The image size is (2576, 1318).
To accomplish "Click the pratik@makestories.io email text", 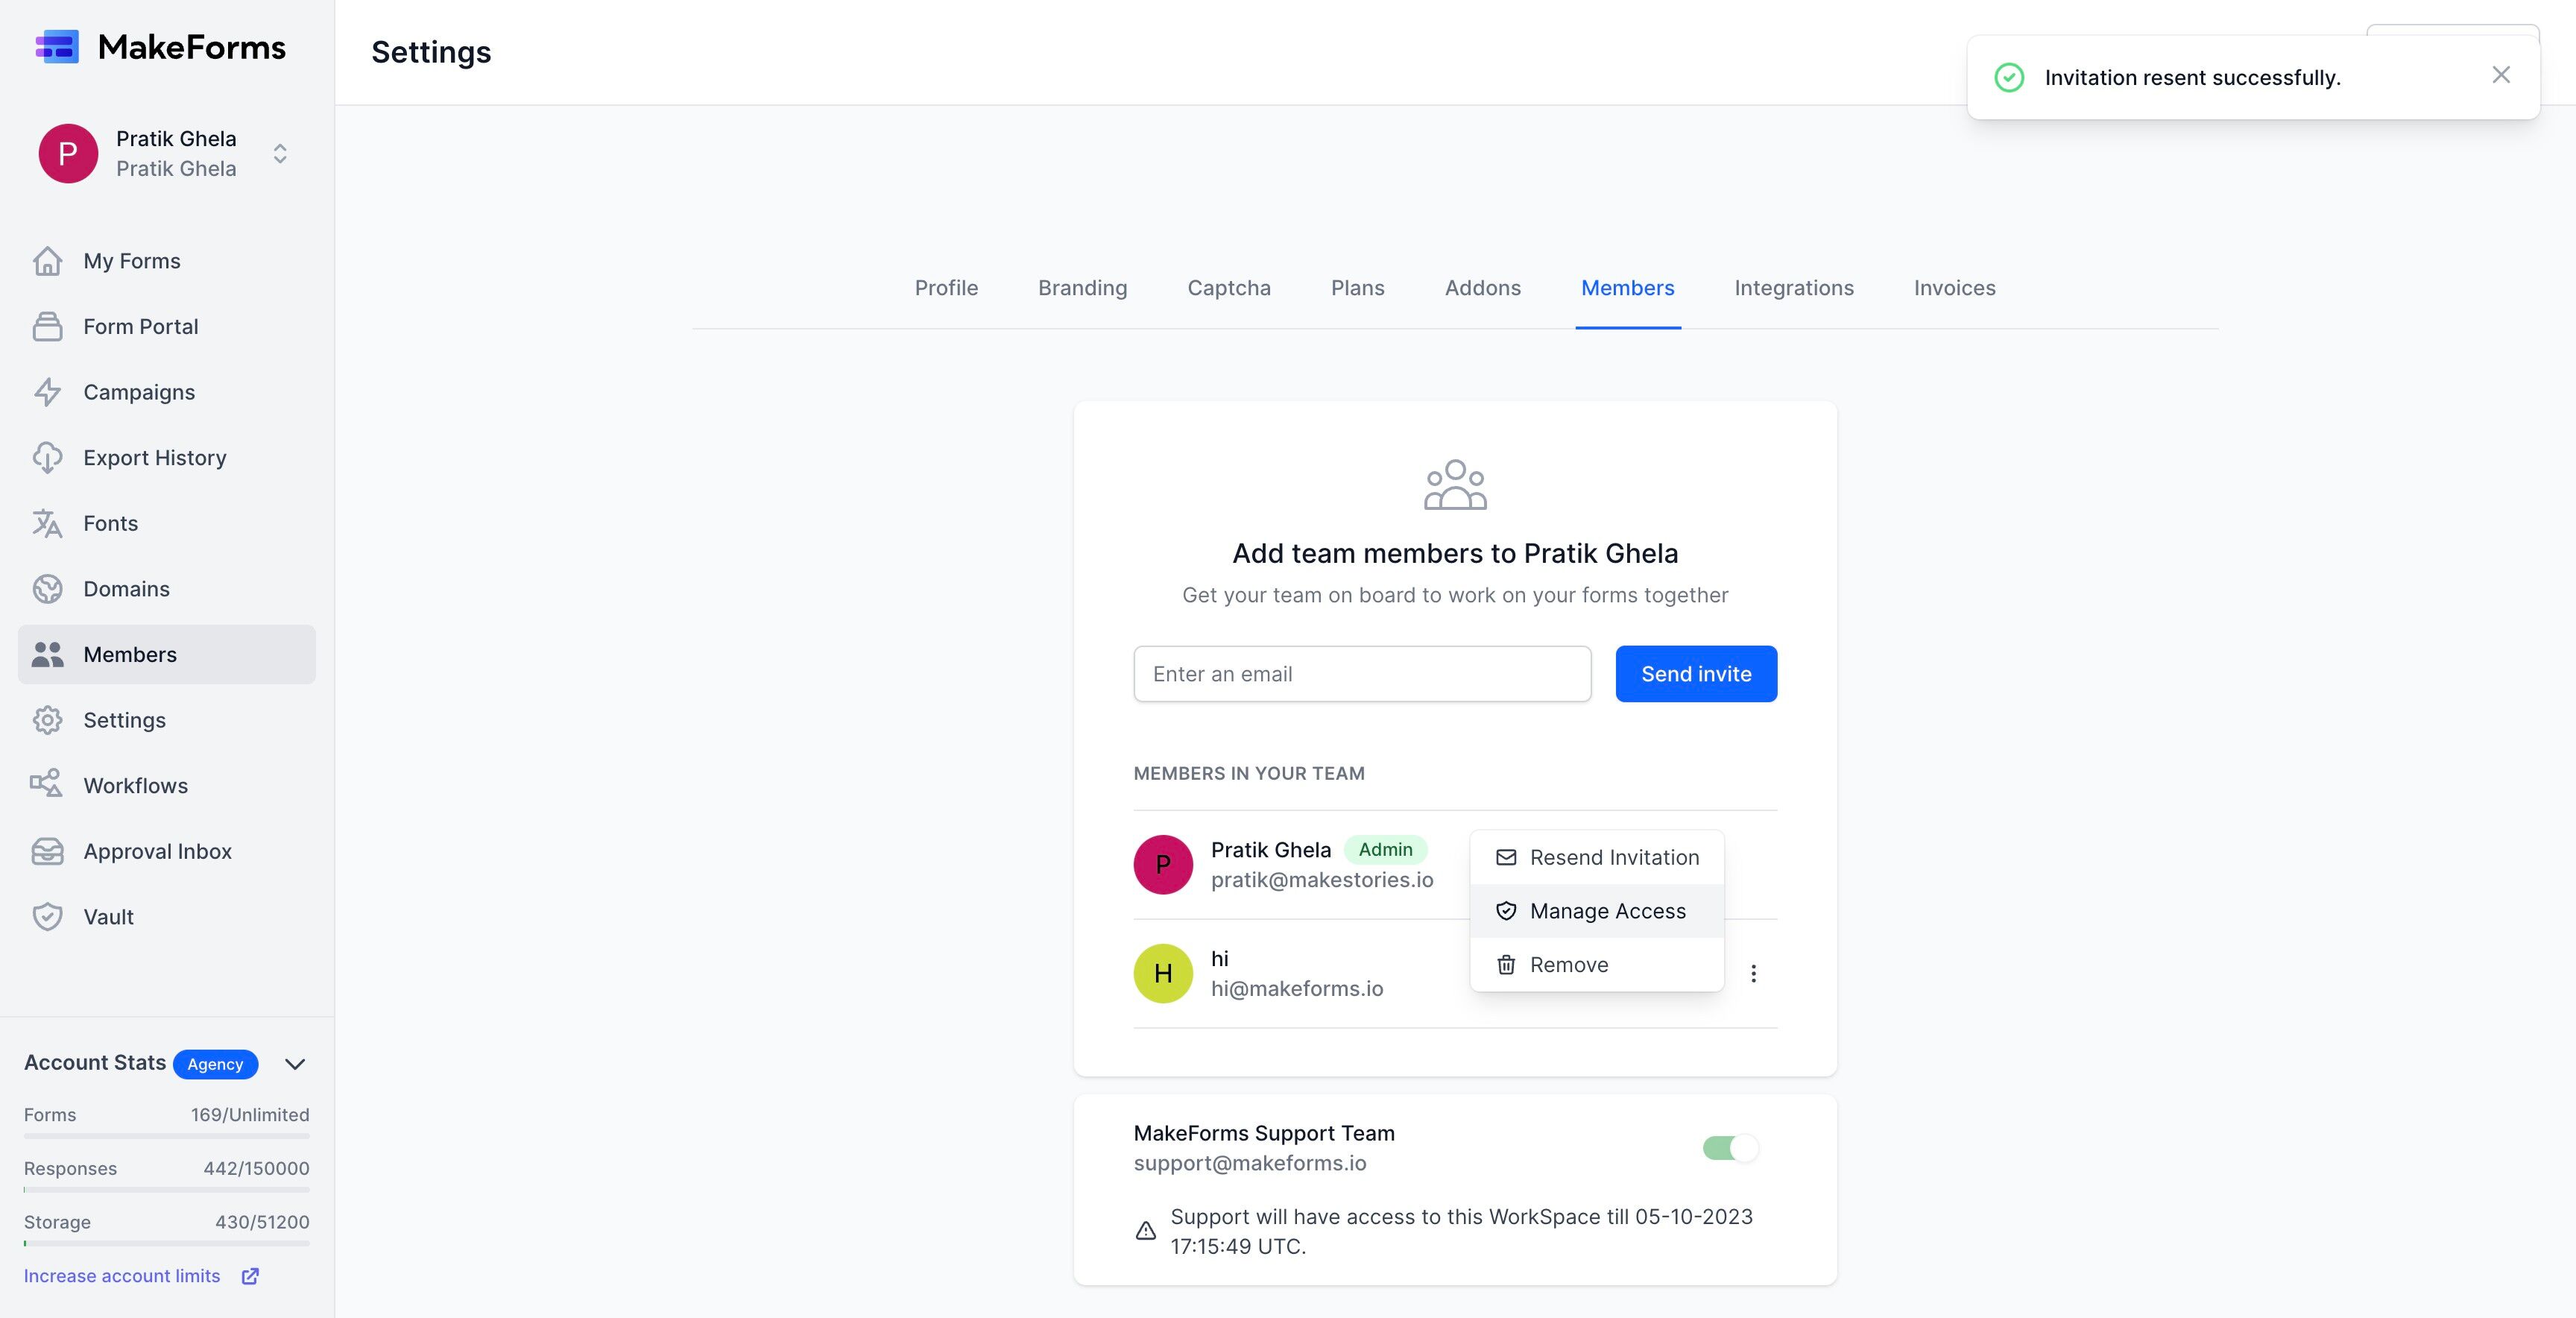I will click(1322, 880).
